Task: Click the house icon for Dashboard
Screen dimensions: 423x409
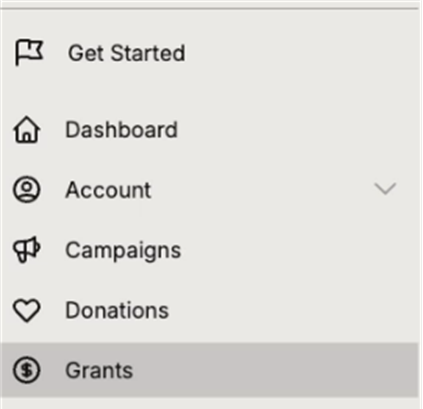Action: point(27,130)
